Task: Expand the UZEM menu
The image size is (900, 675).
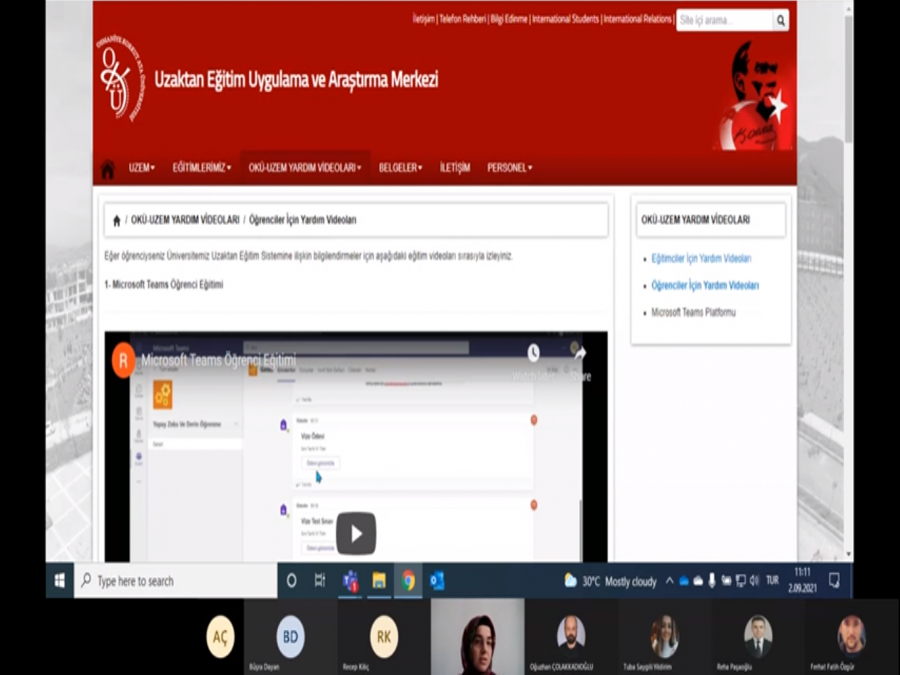Action: [141, 168]
